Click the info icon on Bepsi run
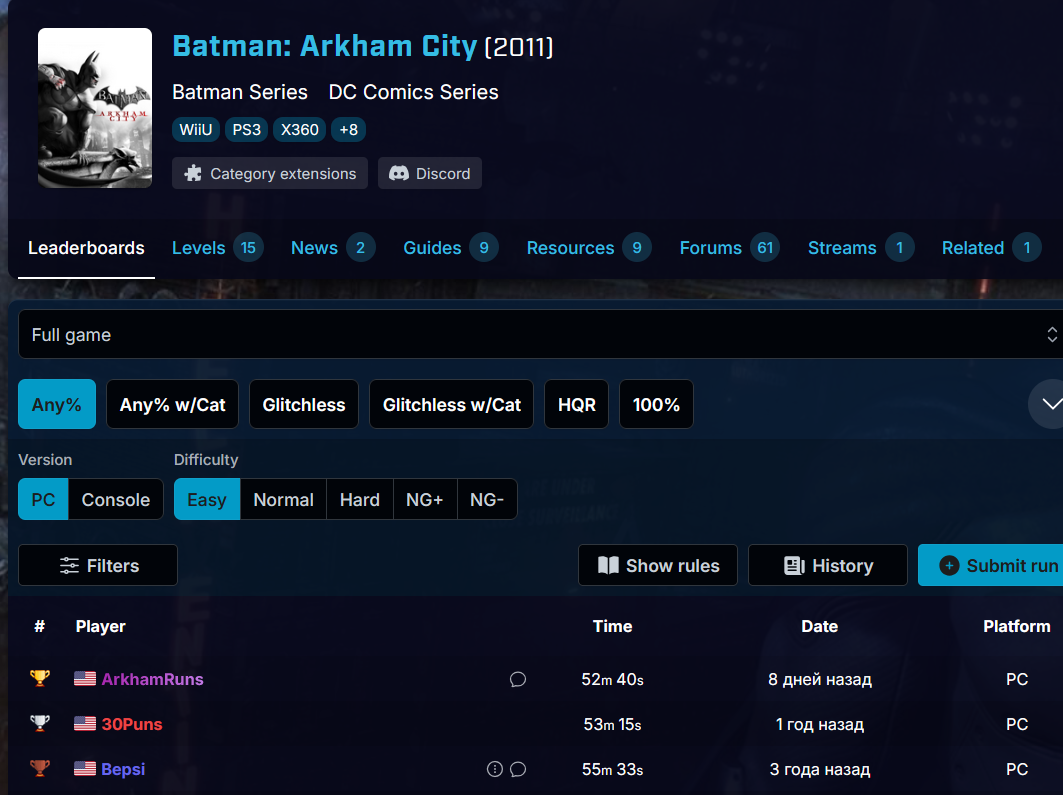 click(x=495, y=769)
